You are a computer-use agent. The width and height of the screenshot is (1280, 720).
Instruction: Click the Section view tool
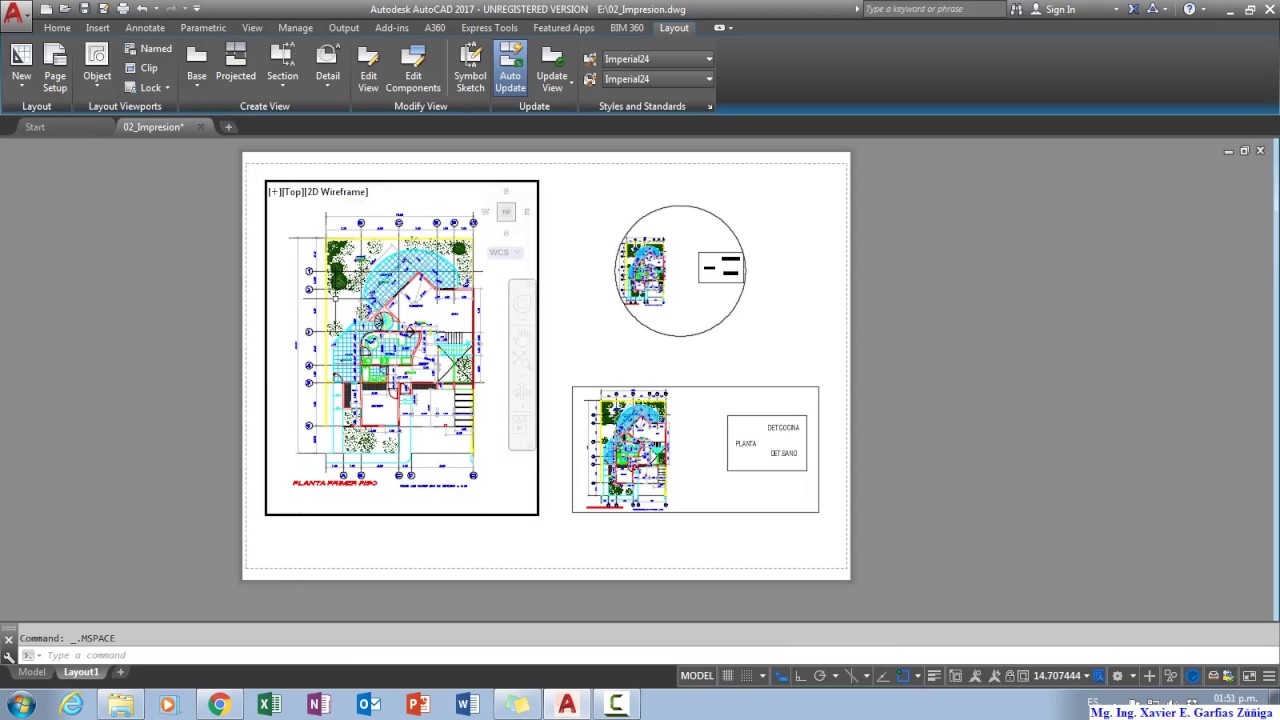(x=282, y=64)
